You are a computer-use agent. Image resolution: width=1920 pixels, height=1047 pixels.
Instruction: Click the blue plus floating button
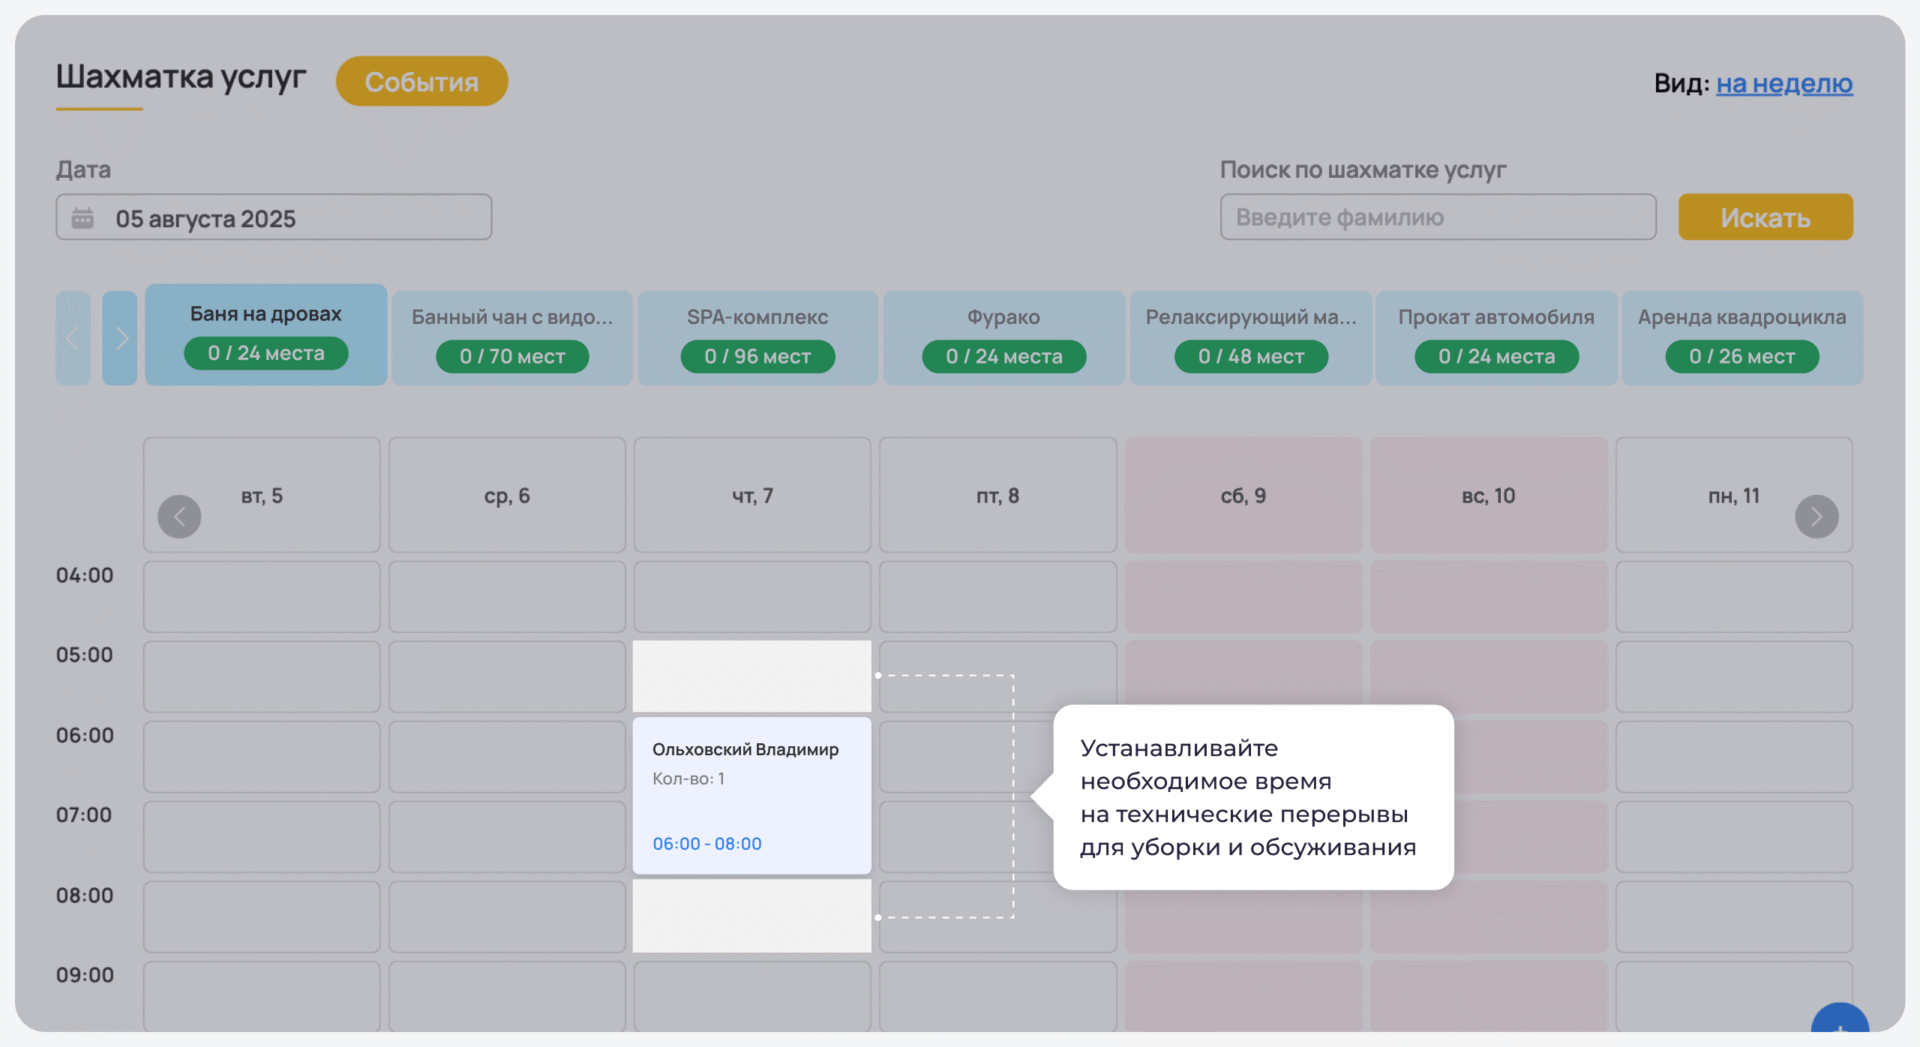pos(1839,1023)
